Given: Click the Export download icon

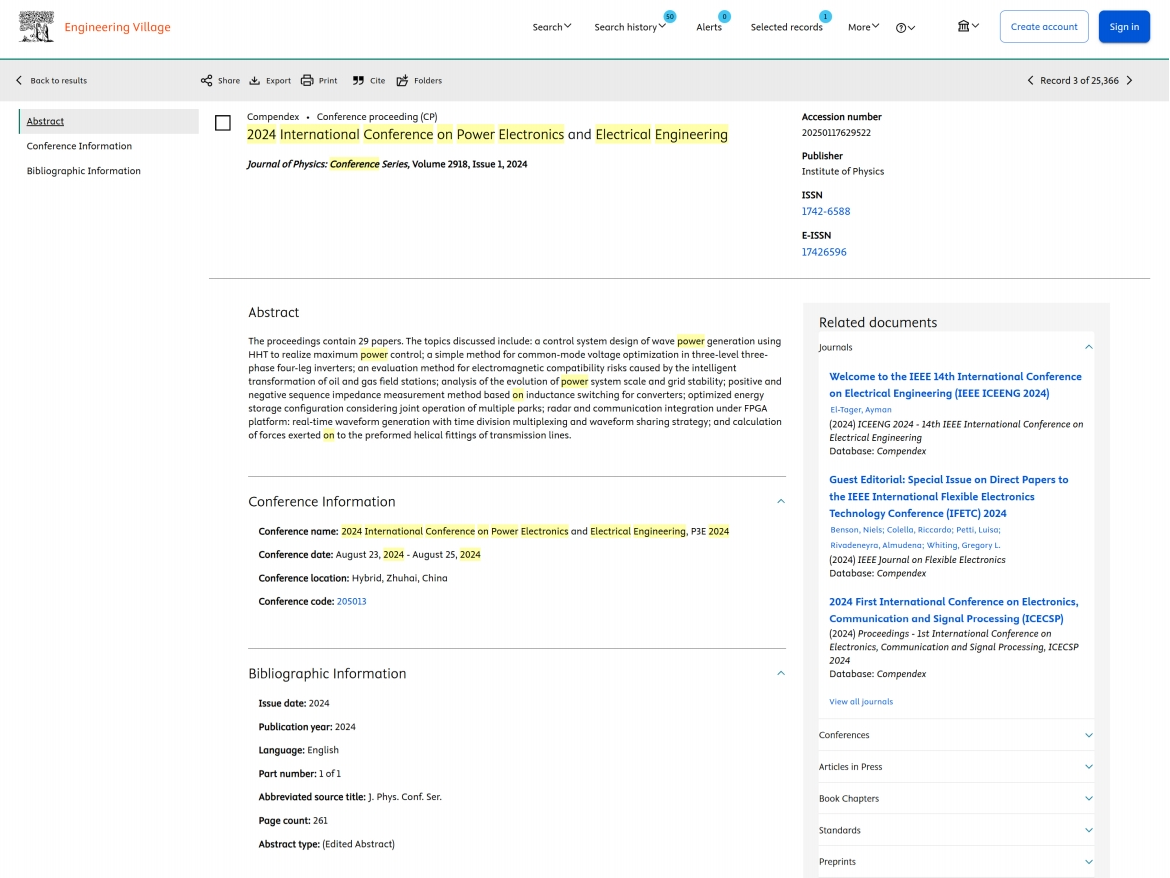Looking at the screenshot, I should 255,81.
